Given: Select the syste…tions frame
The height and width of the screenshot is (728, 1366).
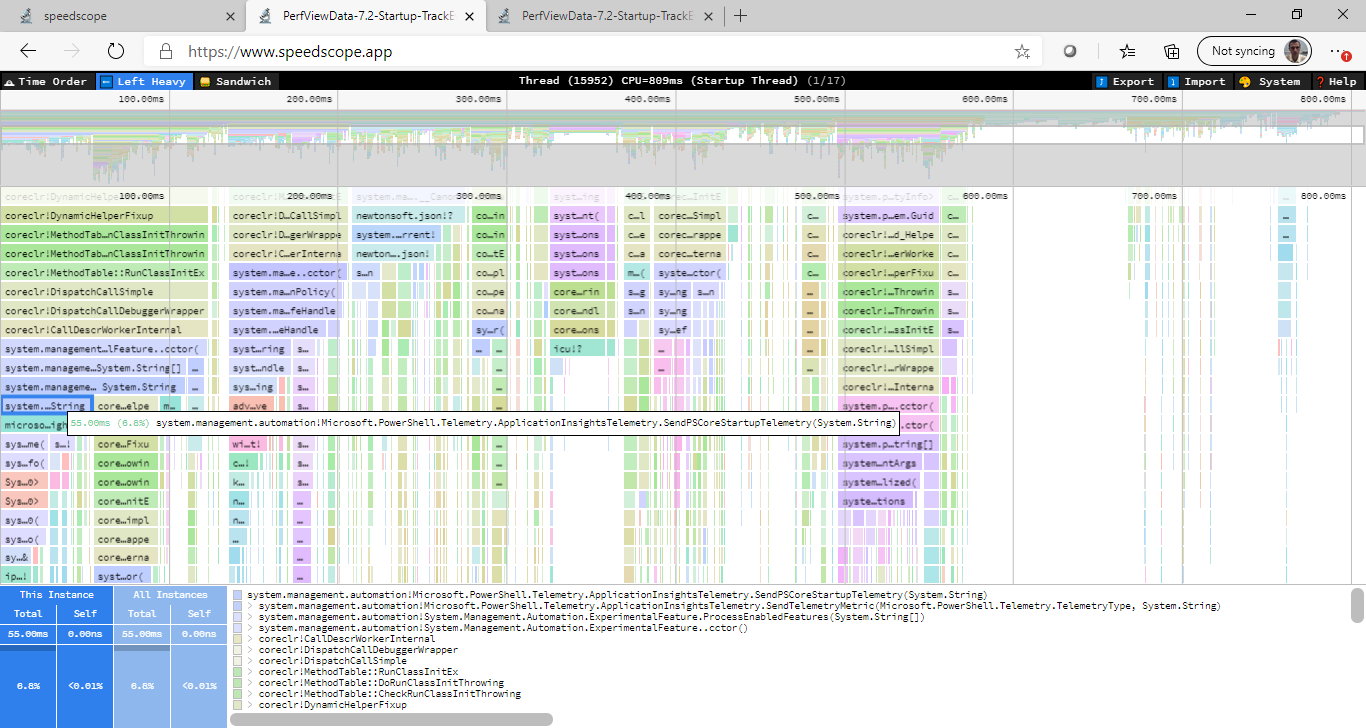Looking at the screenshot, I should 876,501.
